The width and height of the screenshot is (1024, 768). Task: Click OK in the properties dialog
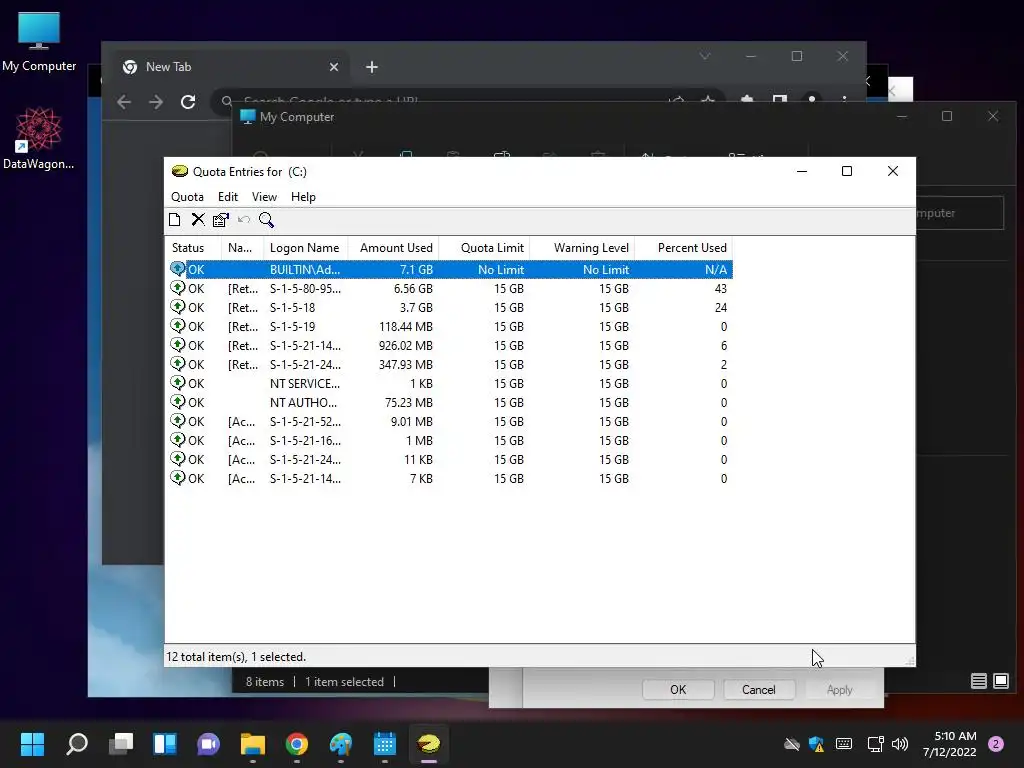[x=678, y=690]
